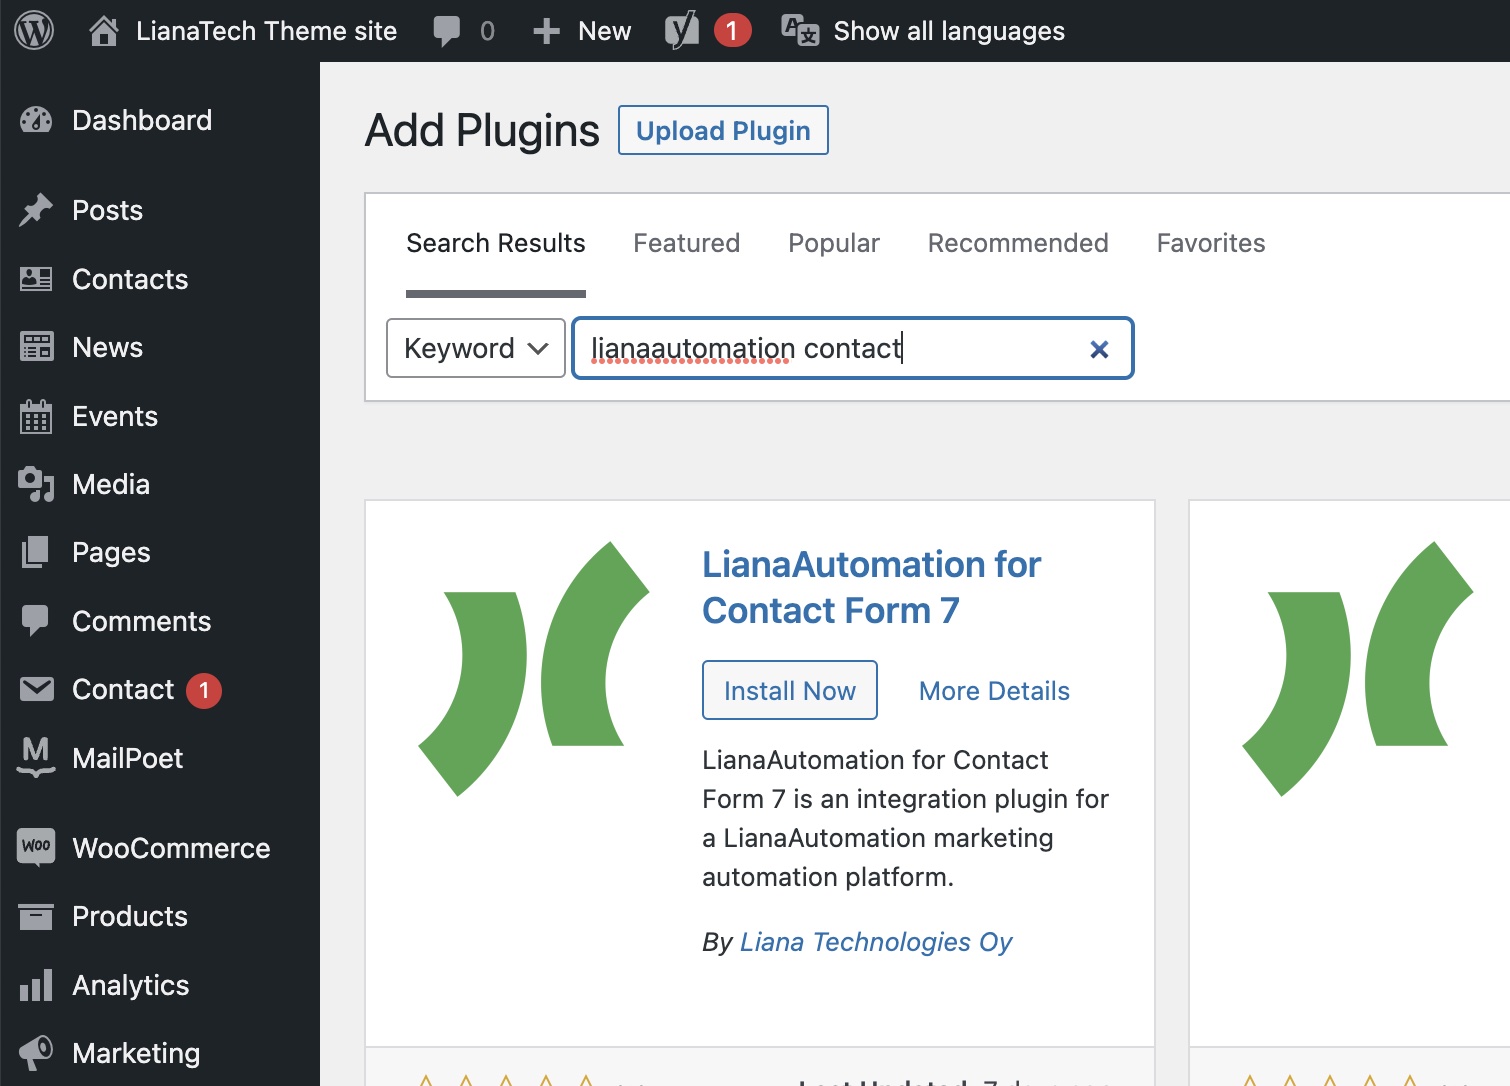1510x1086 pixels.
Task: Go to the MailPoet menu
Action: click(x=127, y=759)
